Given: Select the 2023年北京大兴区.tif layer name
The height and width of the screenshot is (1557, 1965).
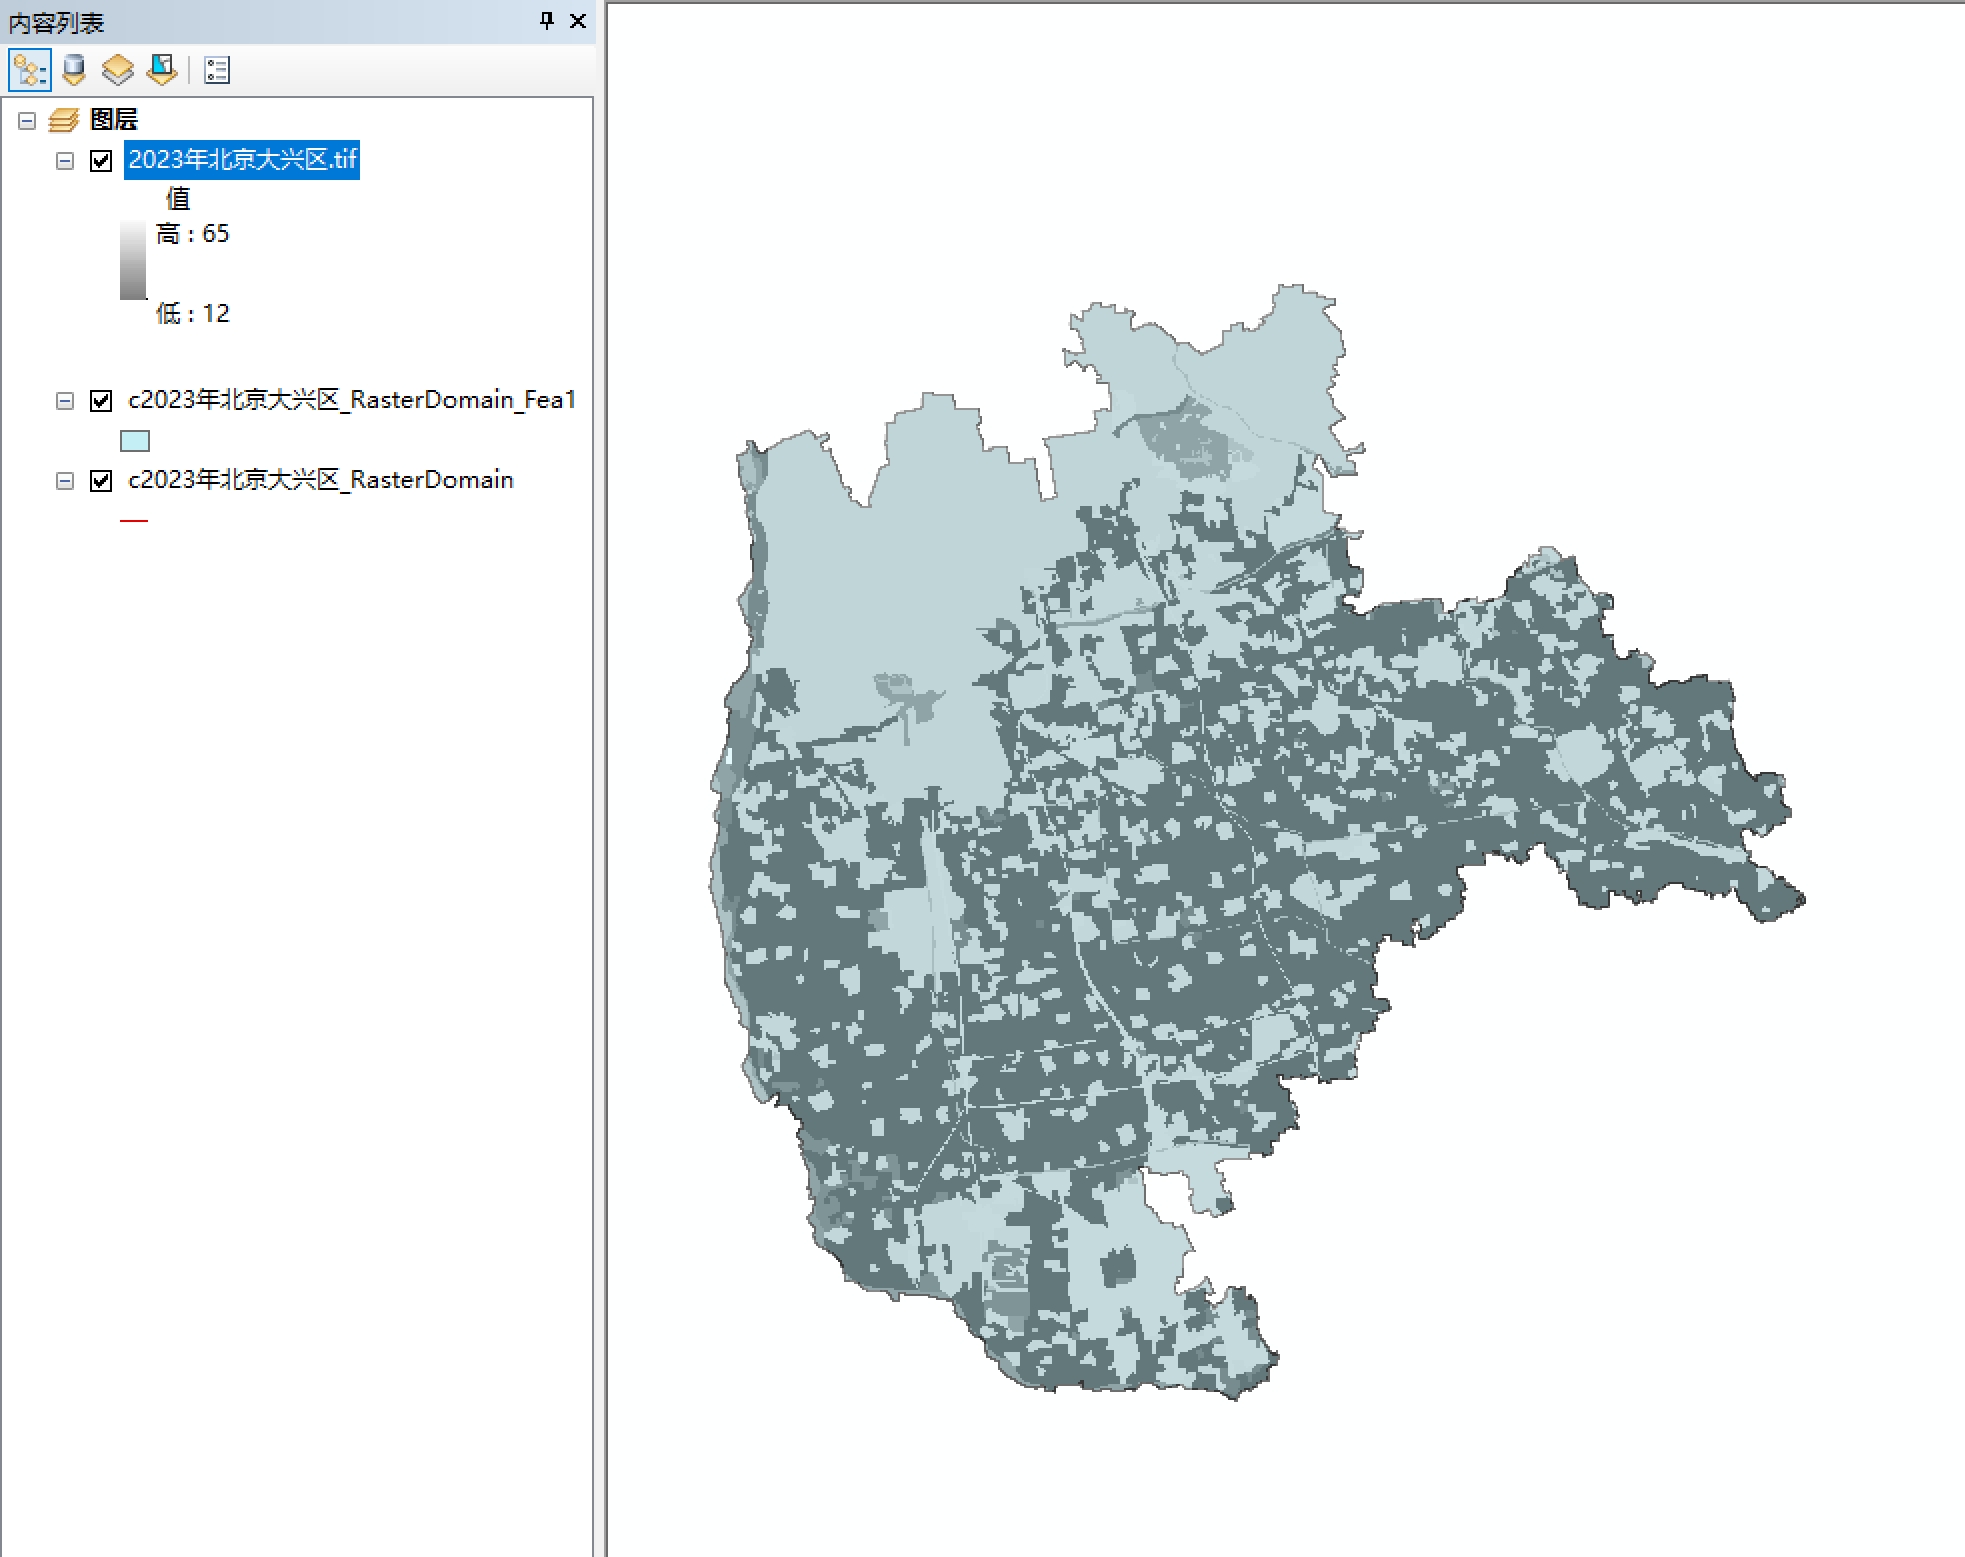Looking at the screenshot, I should click(242, 160).
